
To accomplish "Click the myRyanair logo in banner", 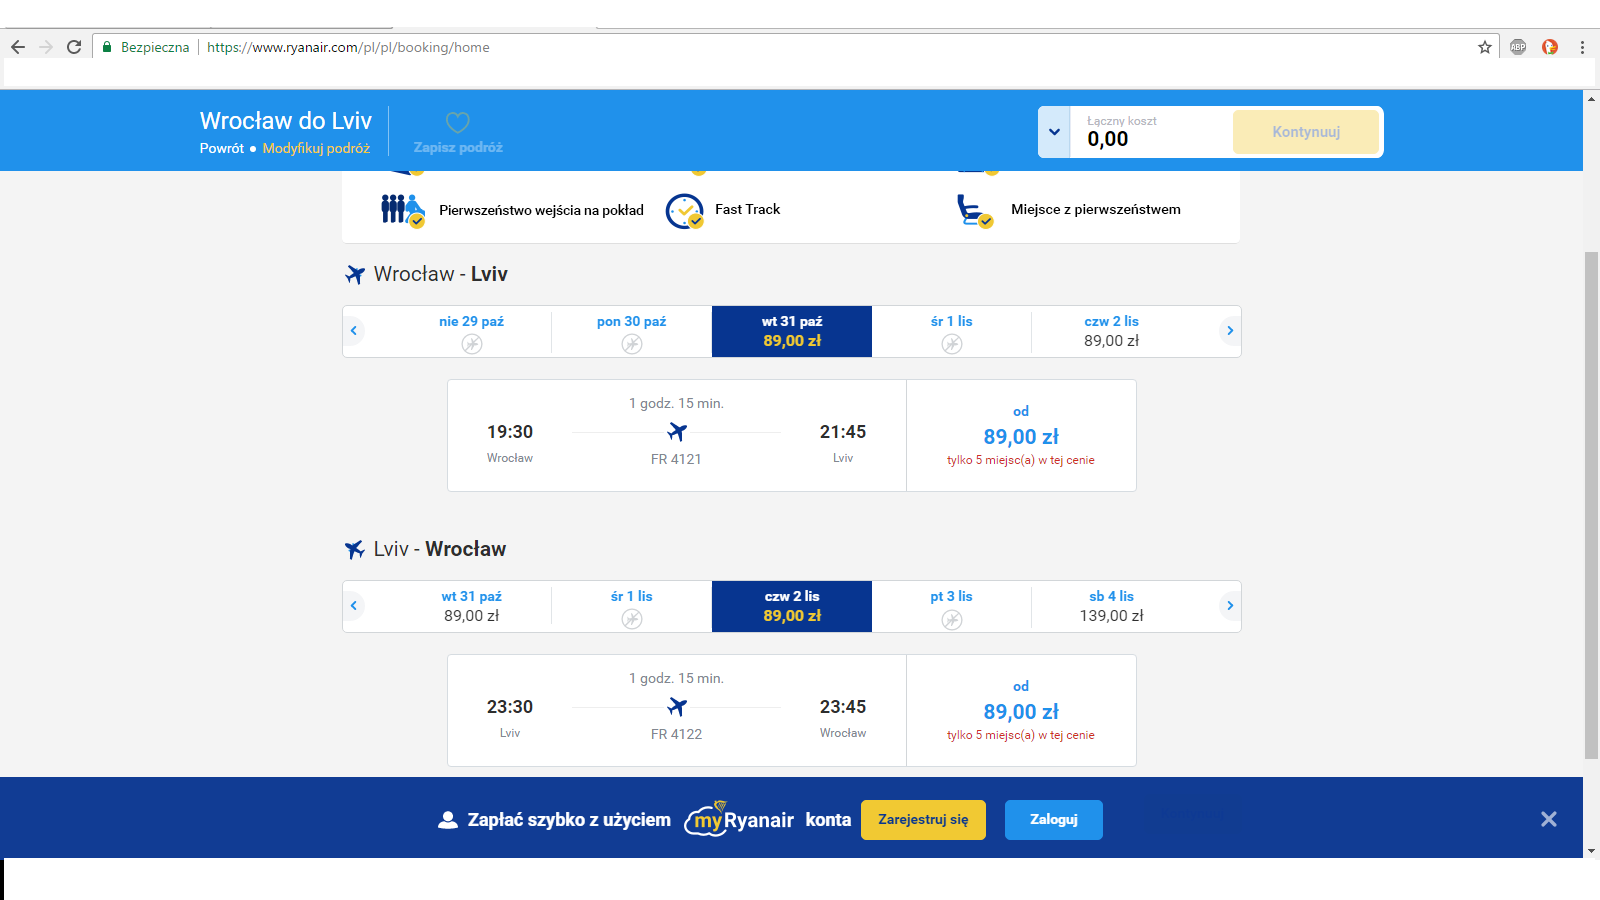I will [x=739, y=819].
